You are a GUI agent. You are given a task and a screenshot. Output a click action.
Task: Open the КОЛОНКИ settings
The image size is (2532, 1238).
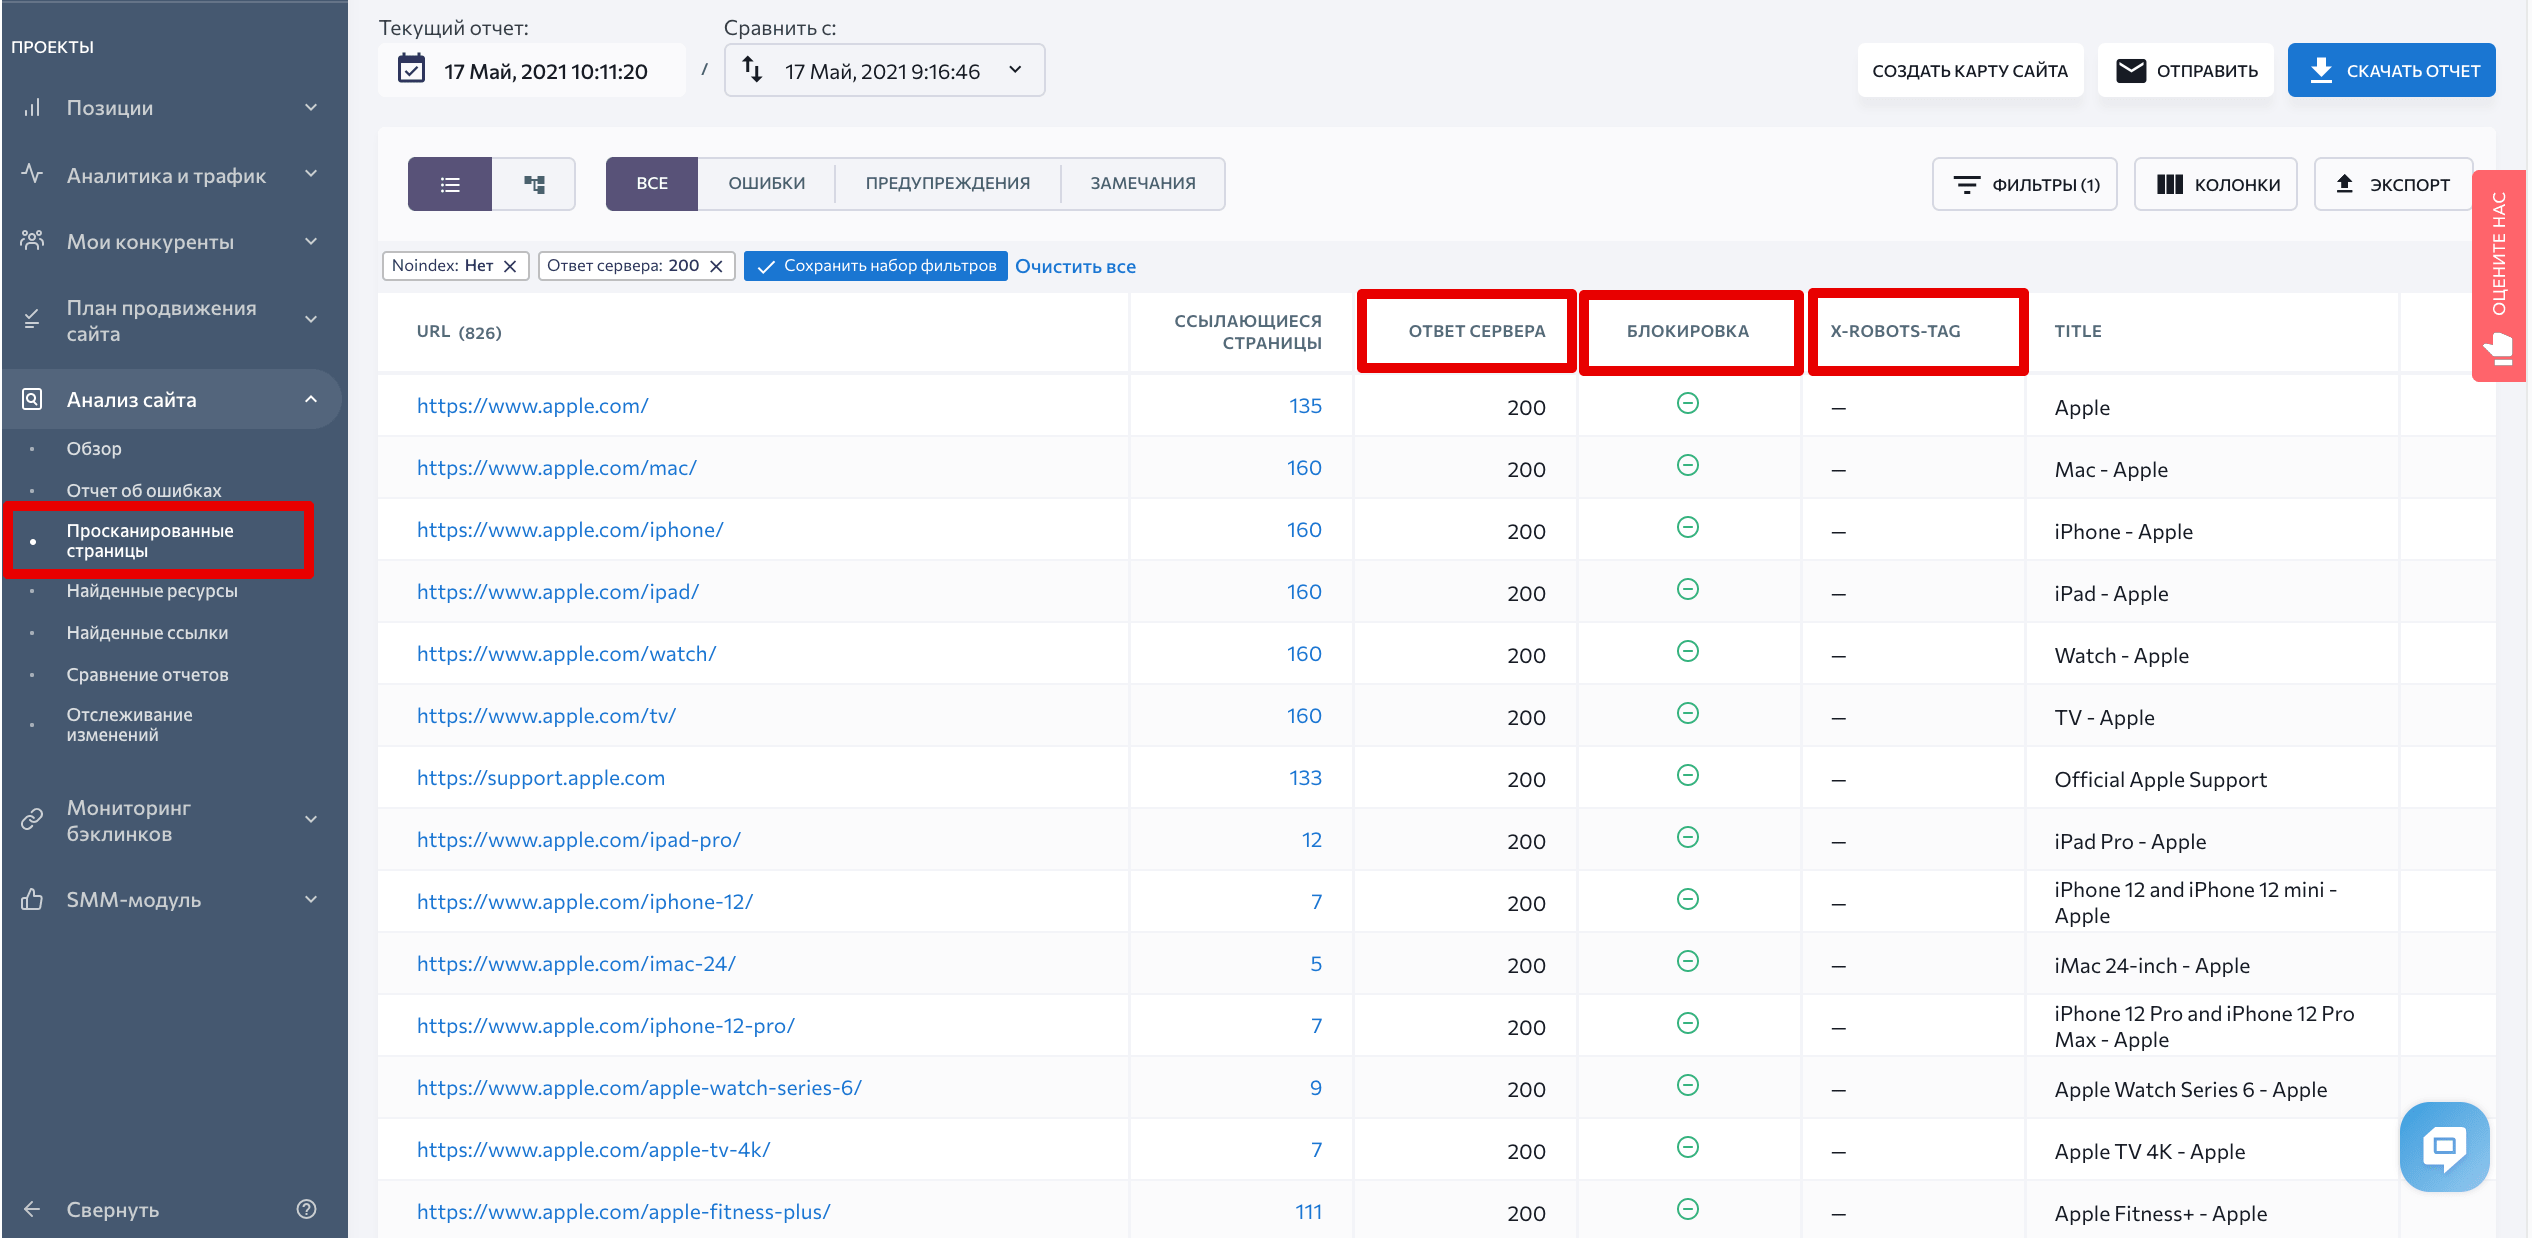pos(2216,184)
